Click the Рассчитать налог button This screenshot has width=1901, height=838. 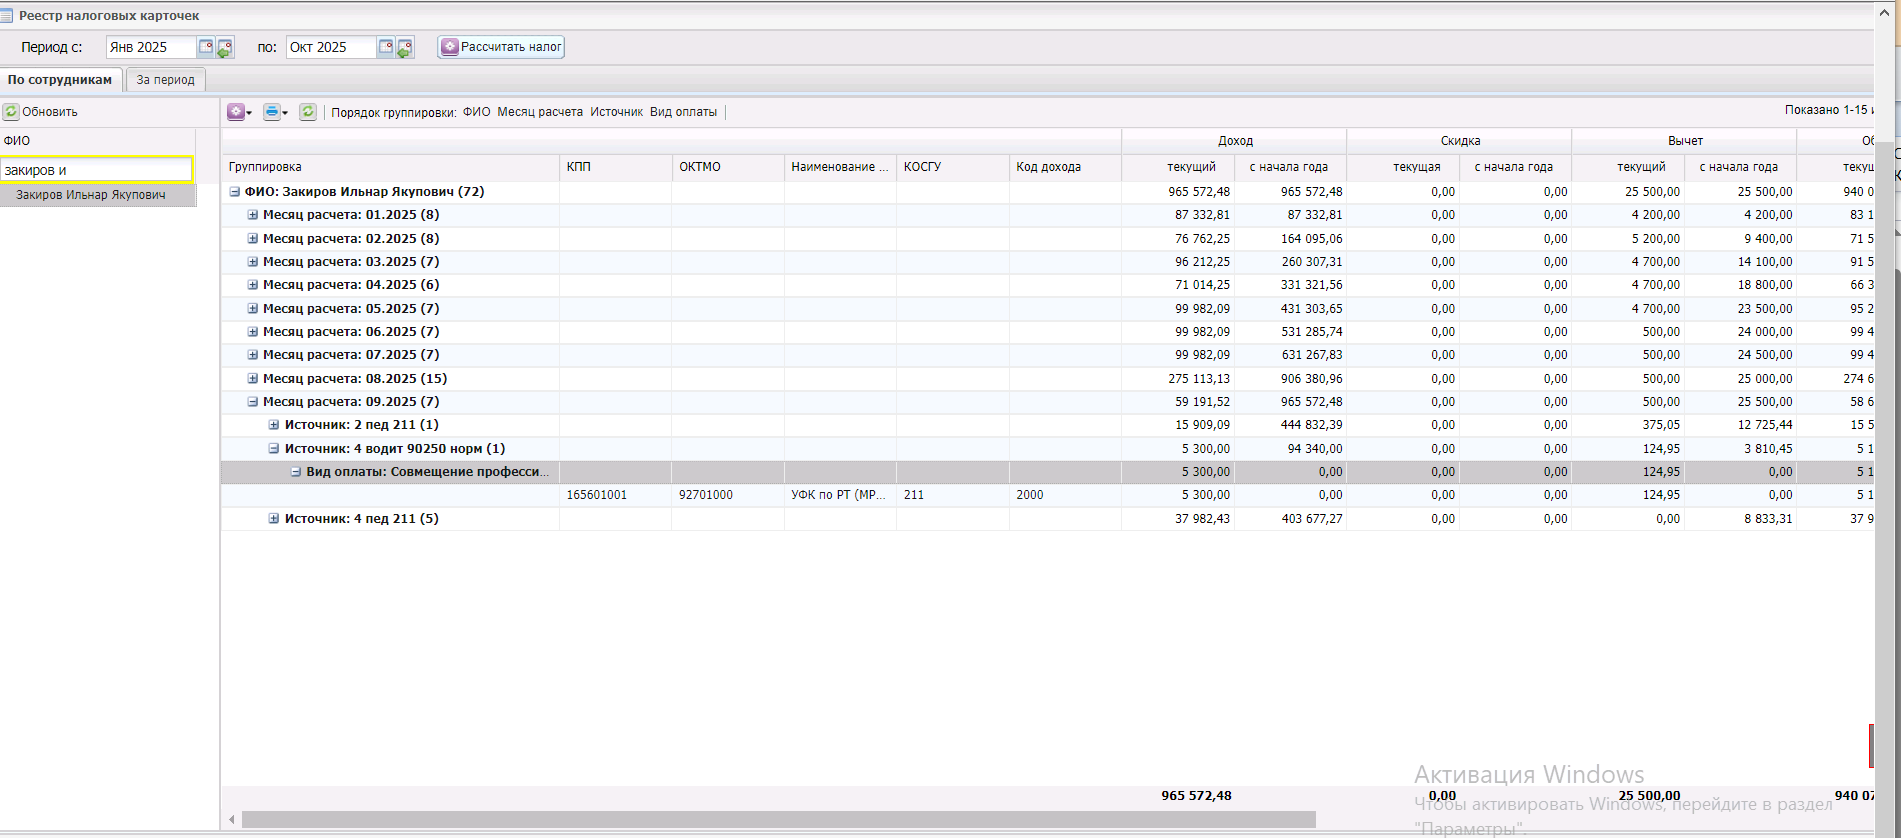pyautogui.click(x=501, y=47)
